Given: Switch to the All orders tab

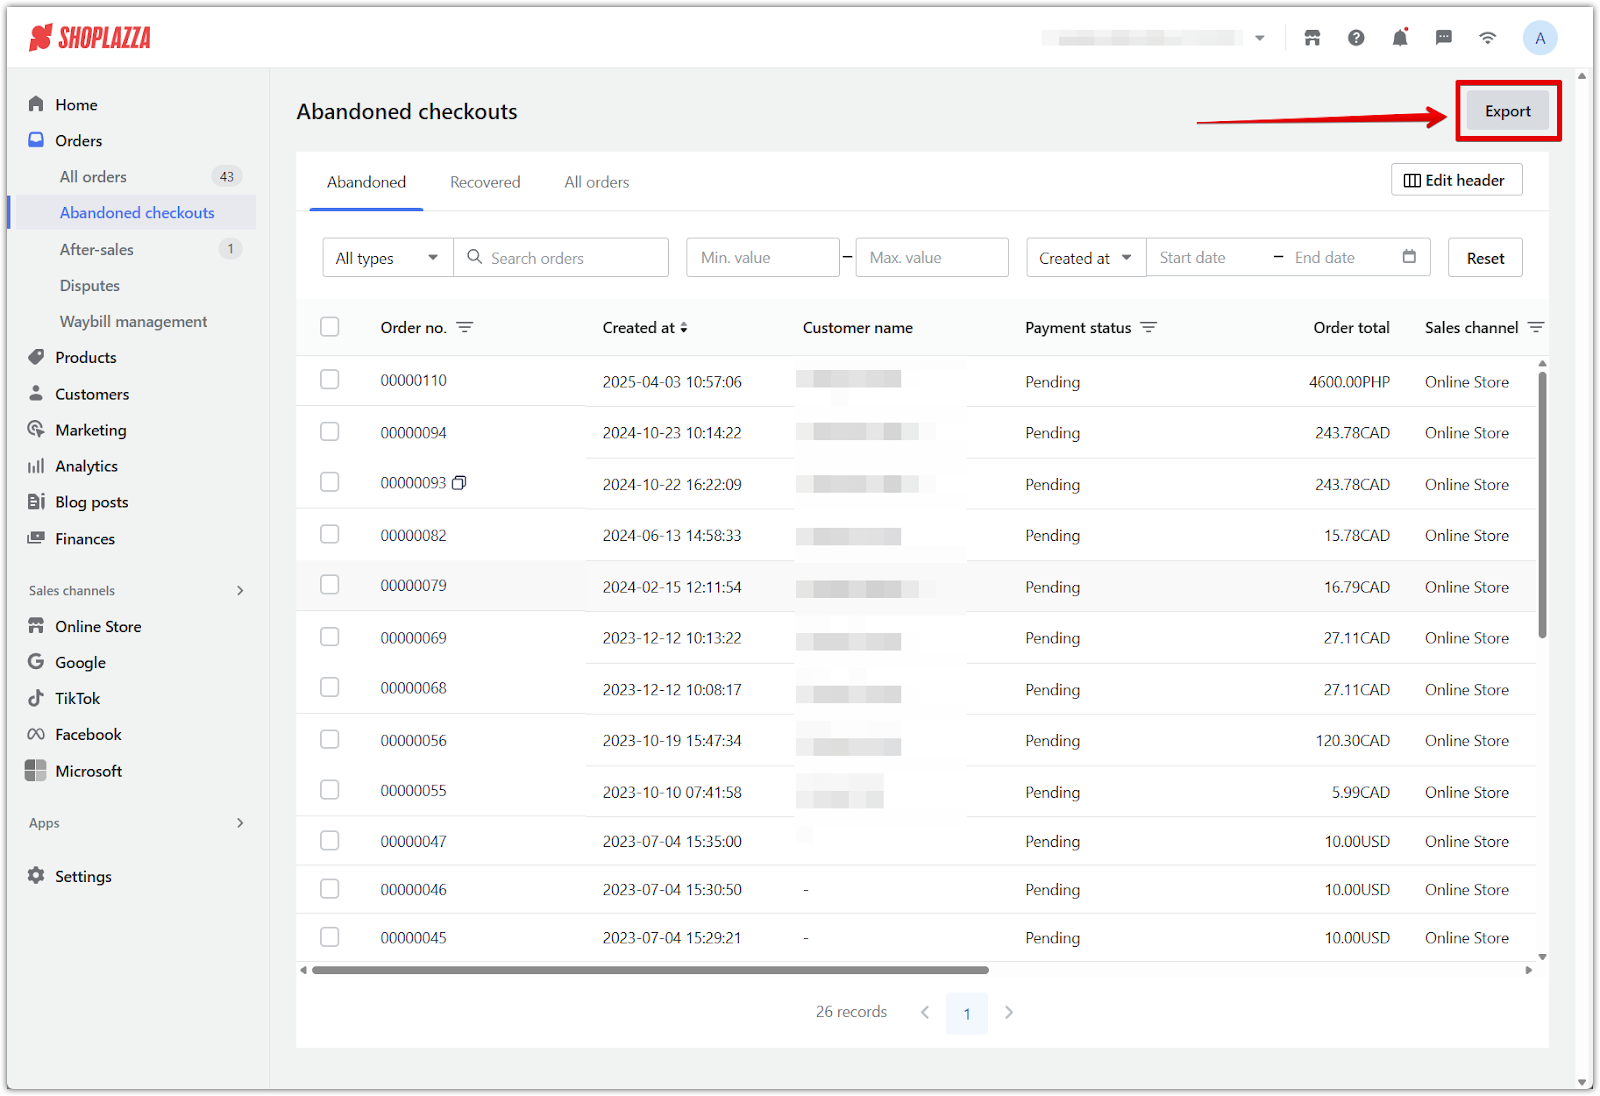Looking at the screenshot, I should pyautogui.click(x=597, y=182).
